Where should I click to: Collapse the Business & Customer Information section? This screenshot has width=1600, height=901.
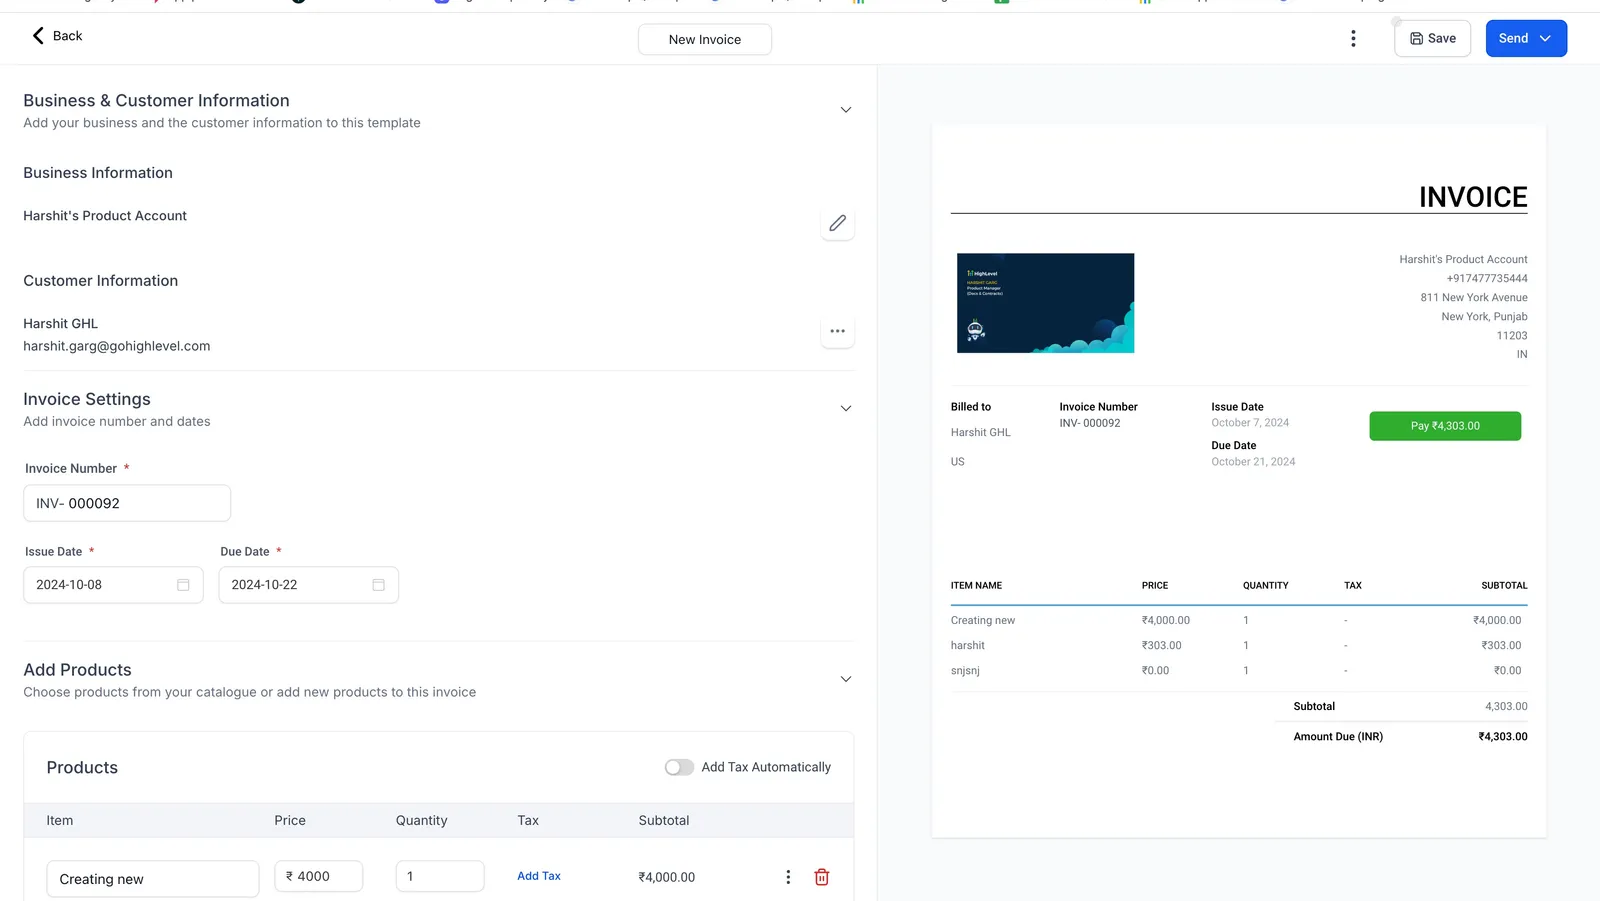click(x=846, y=110)
